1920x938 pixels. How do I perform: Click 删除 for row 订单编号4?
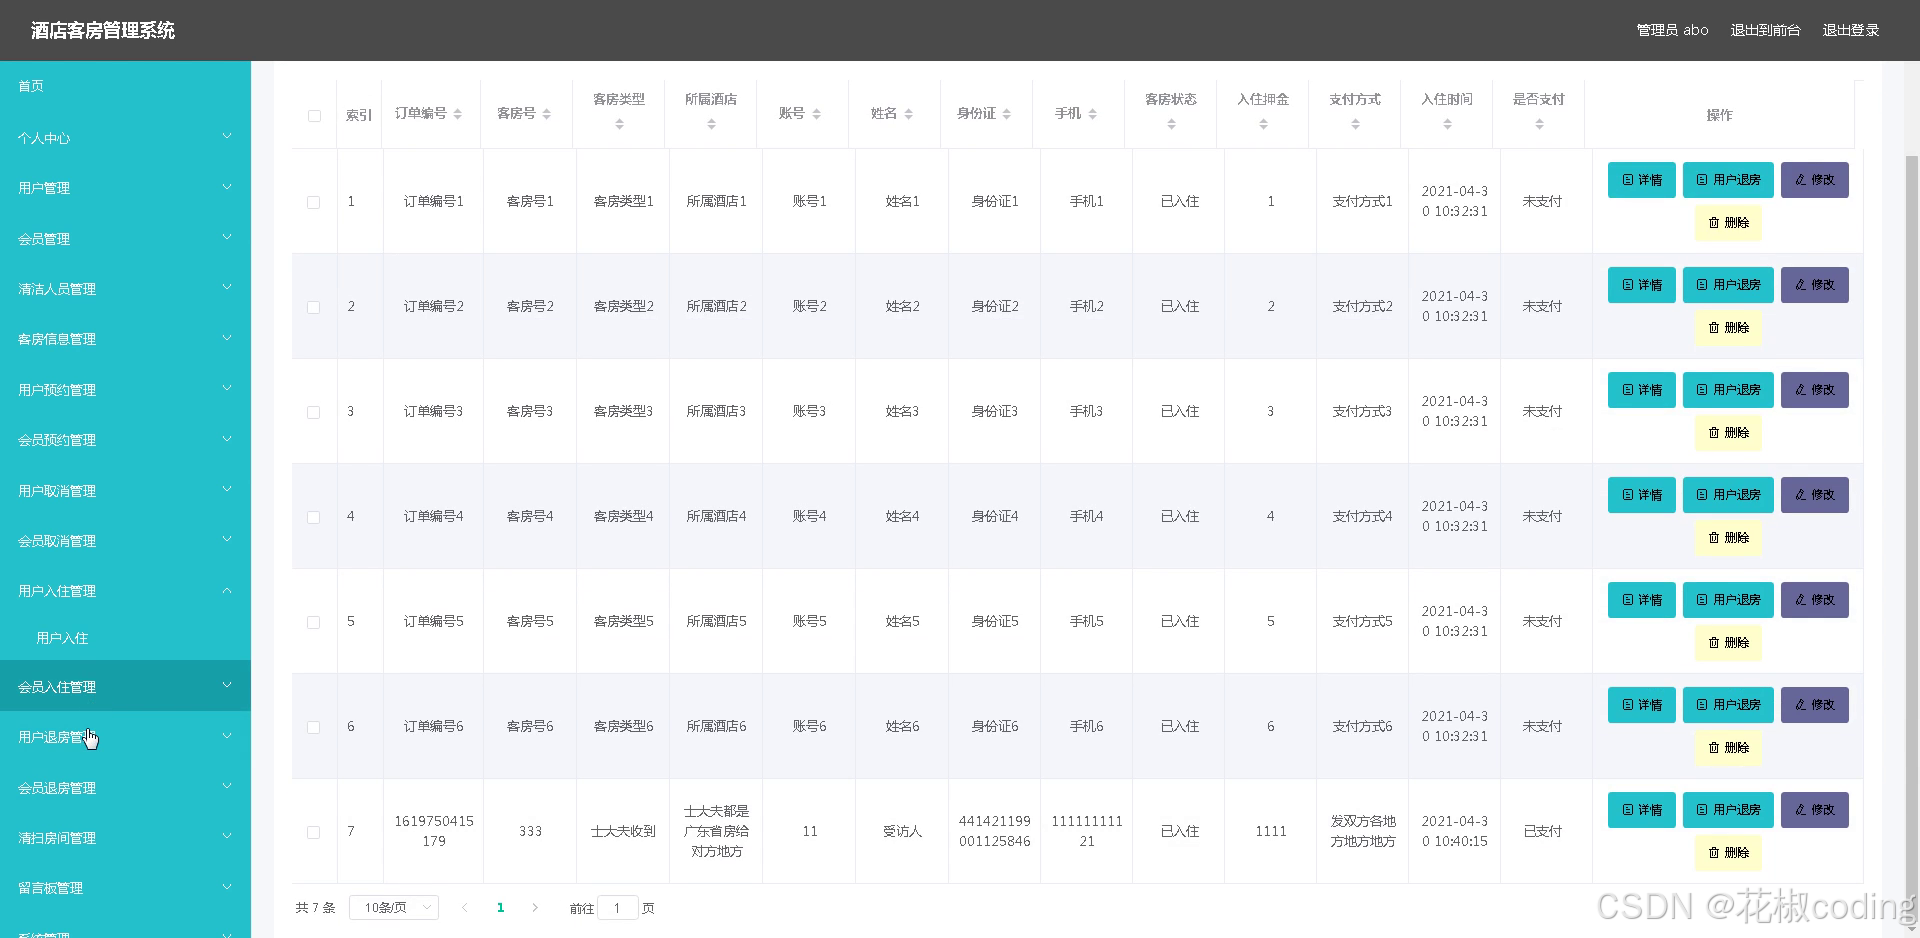(x=1728, y=538)
